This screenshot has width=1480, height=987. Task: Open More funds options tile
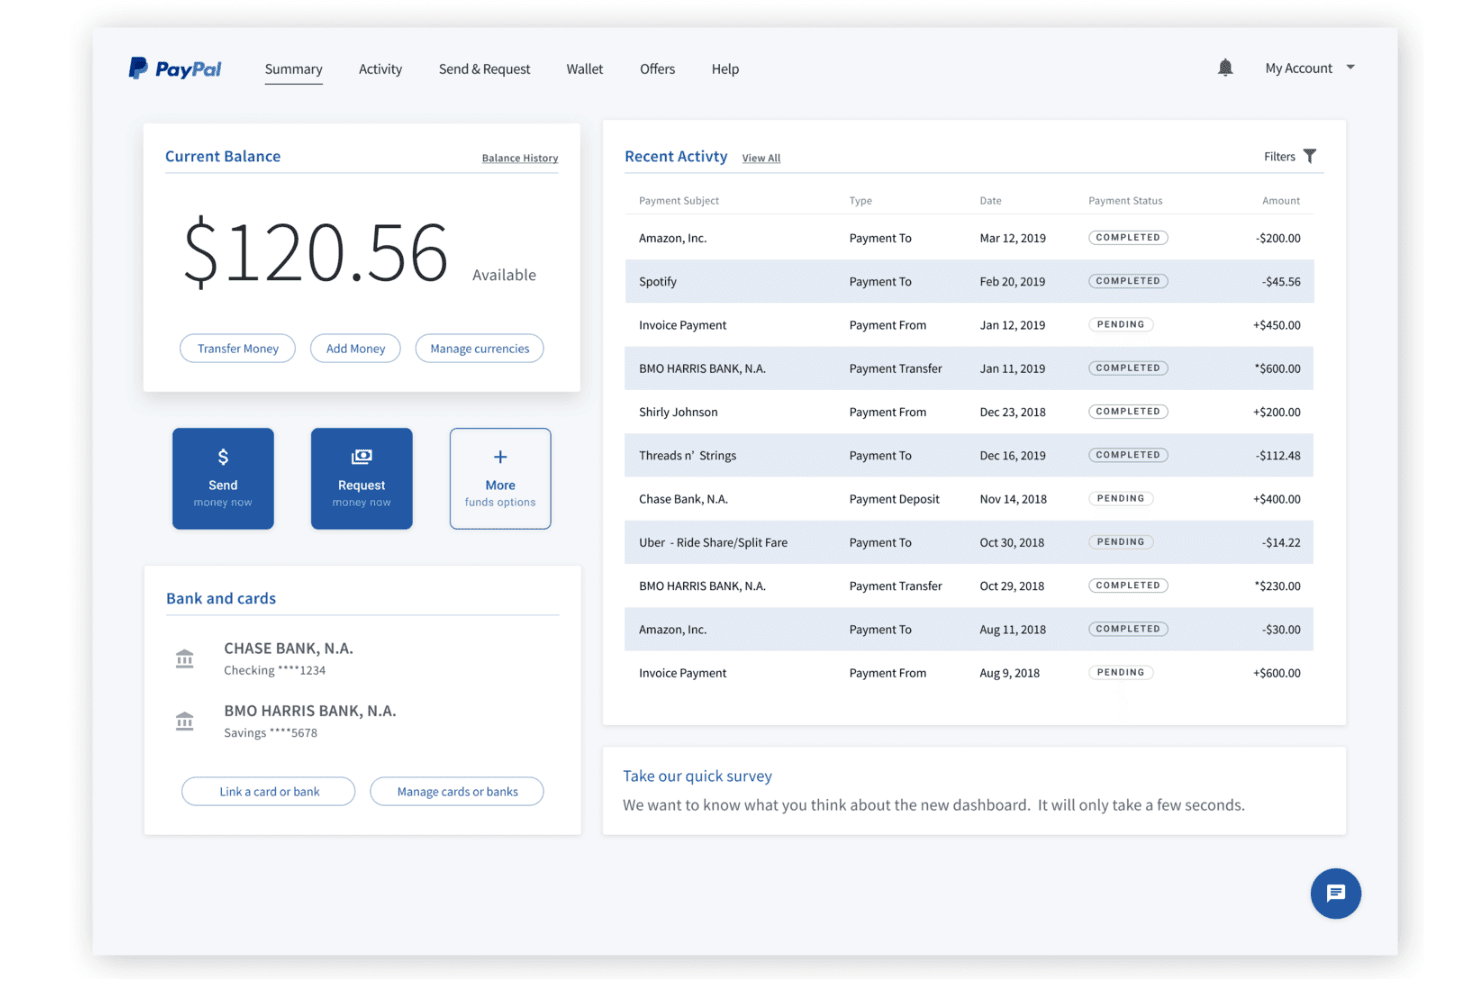[500, 478]
